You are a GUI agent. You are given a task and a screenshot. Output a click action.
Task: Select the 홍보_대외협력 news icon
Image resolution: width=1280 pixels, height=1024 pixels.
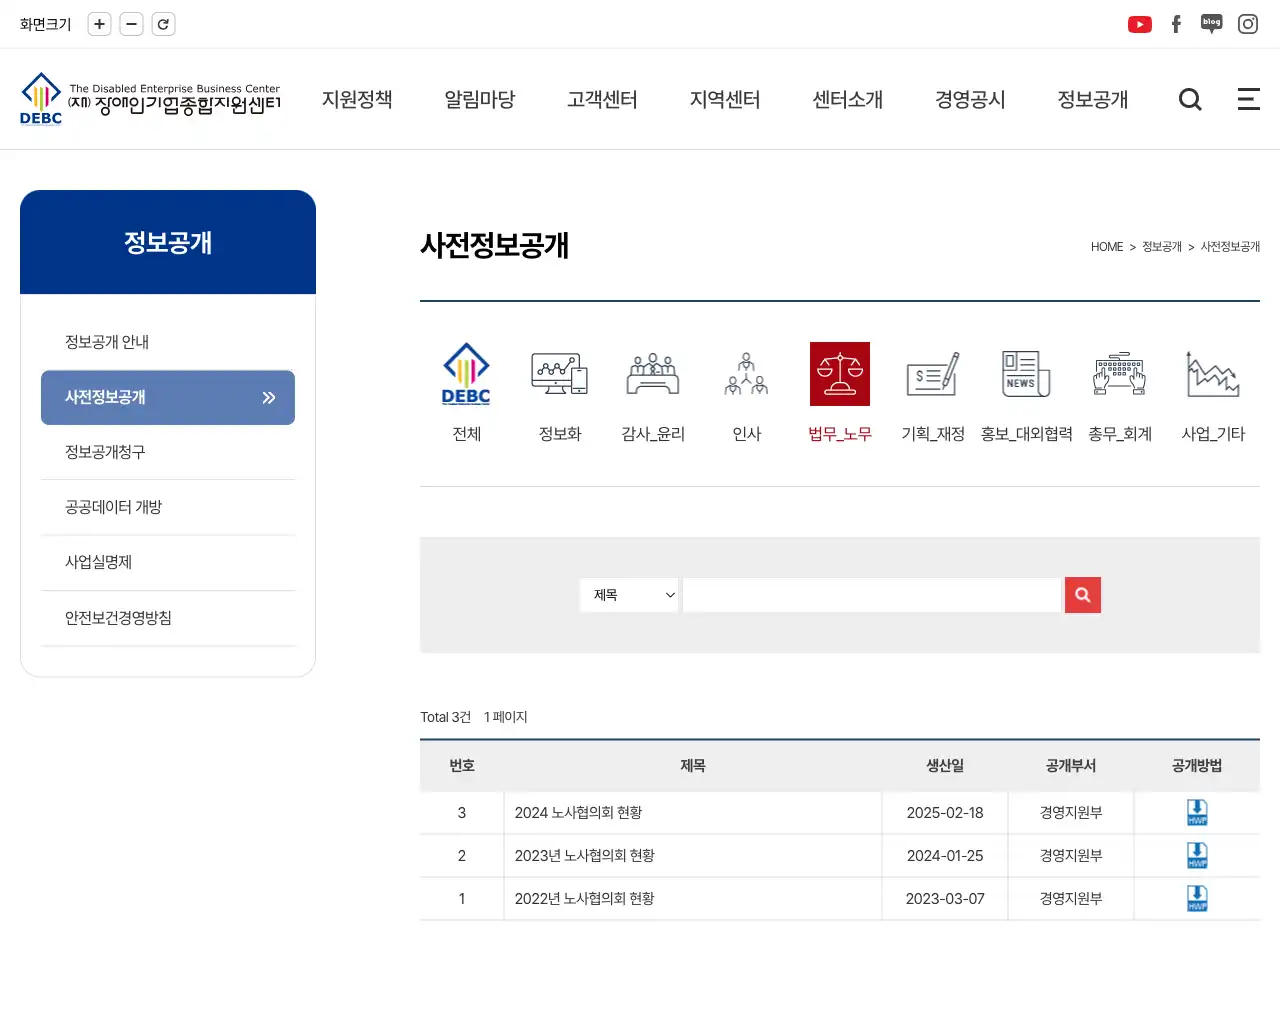[1027, 374]
